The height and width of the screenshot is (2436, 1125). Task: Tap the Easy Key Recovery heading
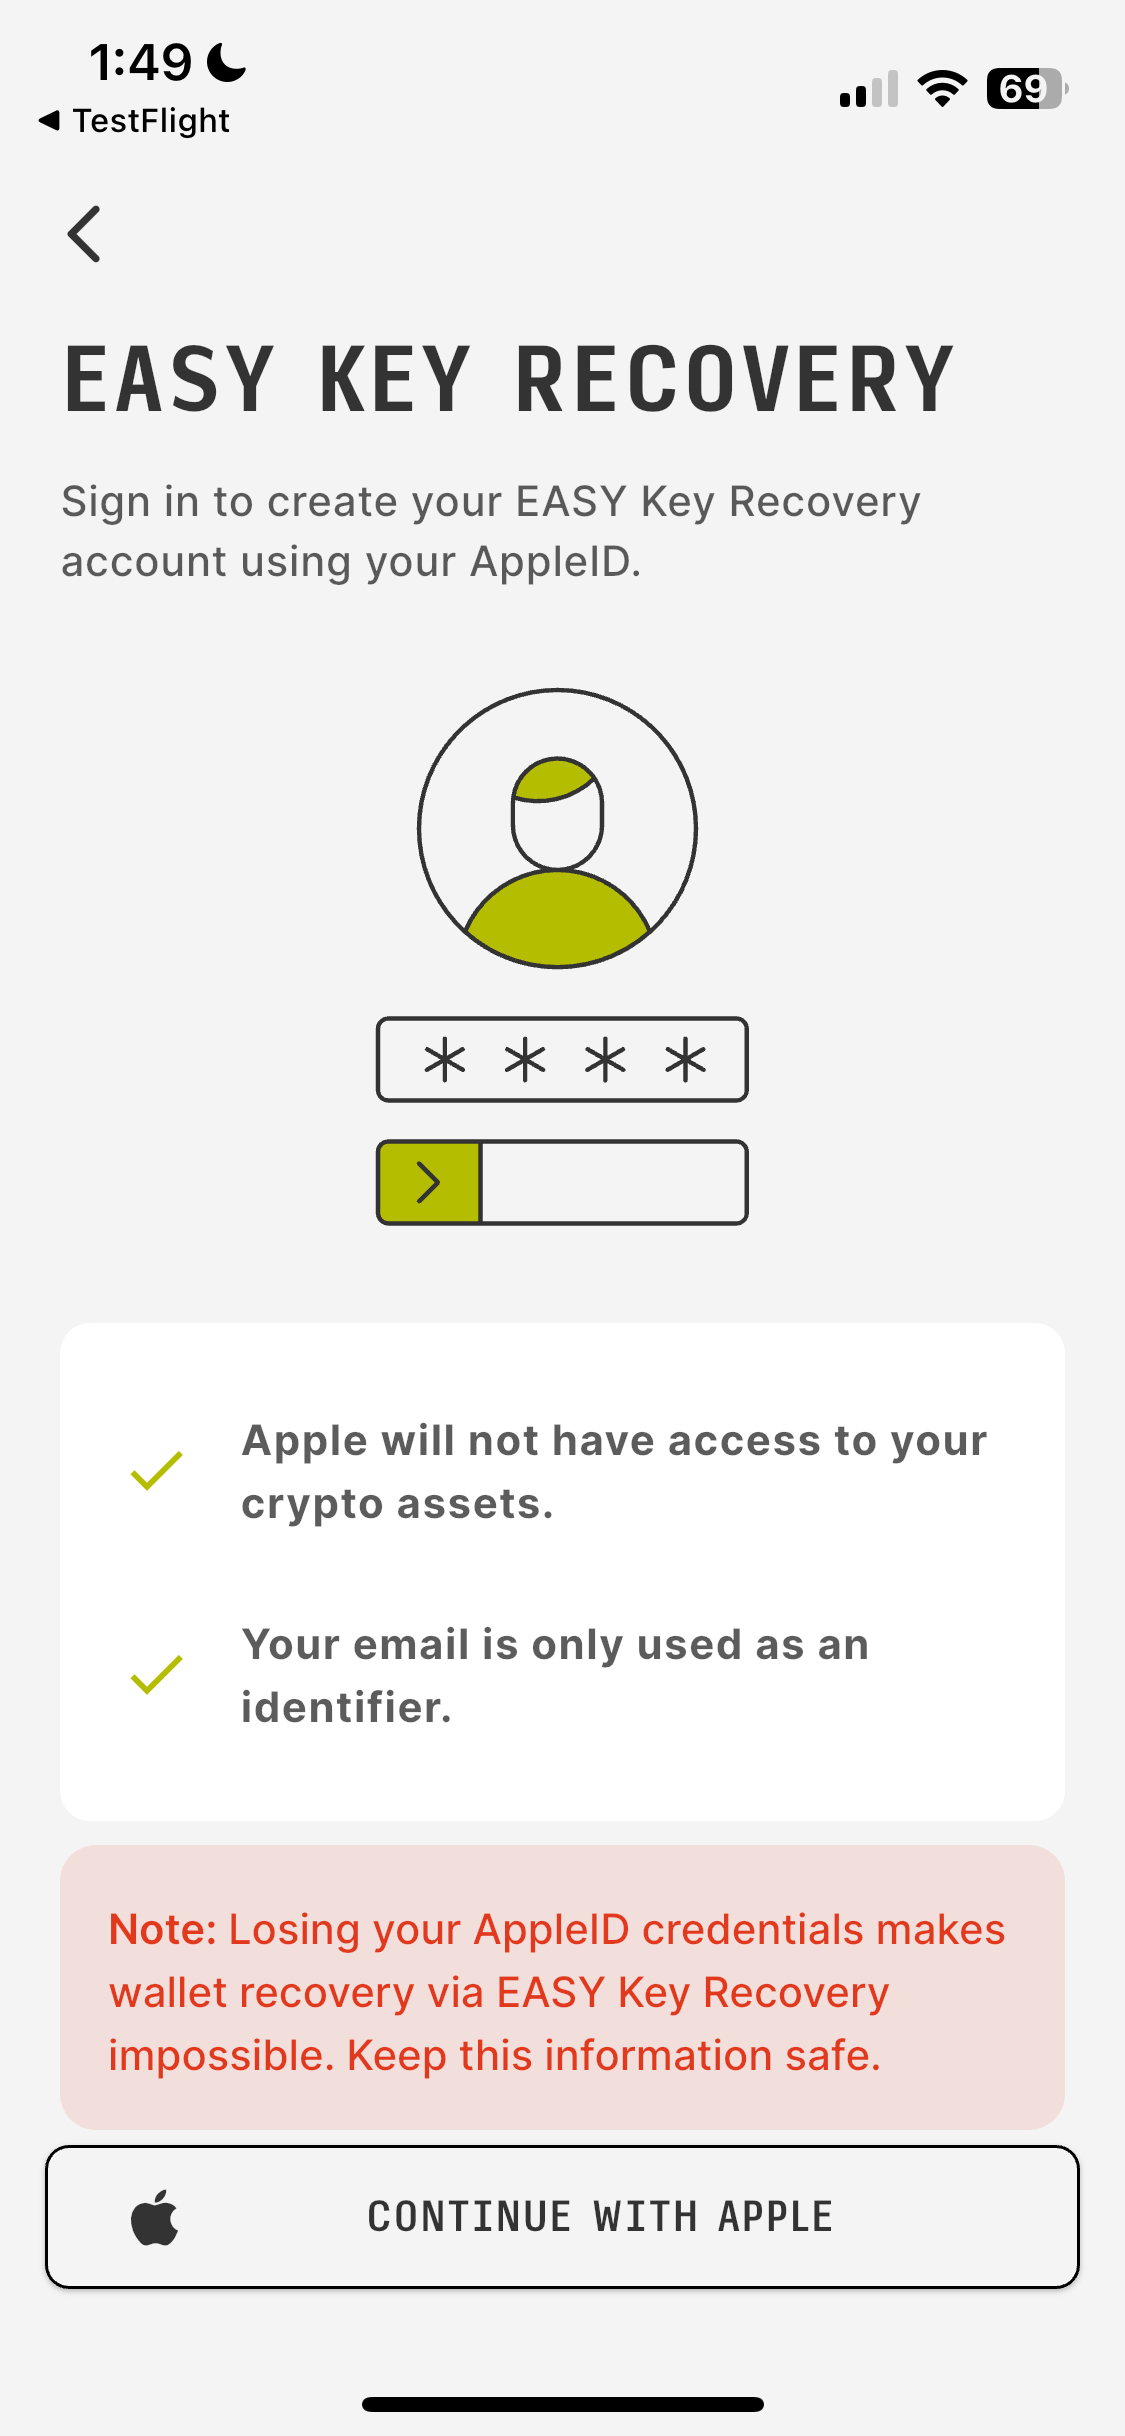click(509, 380)
